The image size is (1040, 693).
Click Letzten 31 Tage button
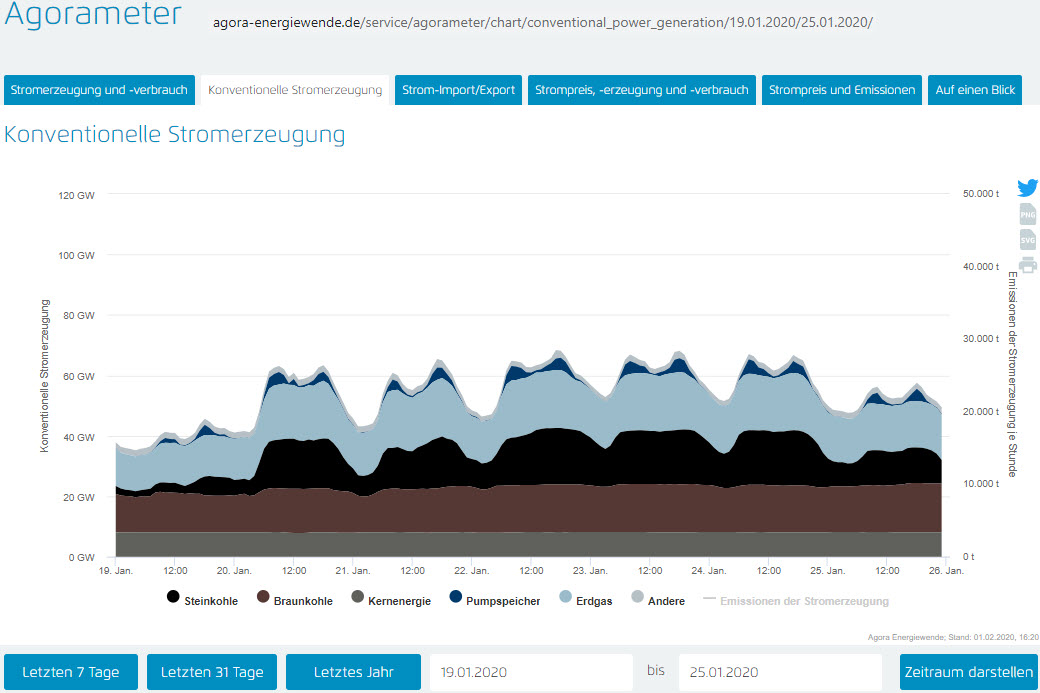pyautogui.click(x=212, y=672)
